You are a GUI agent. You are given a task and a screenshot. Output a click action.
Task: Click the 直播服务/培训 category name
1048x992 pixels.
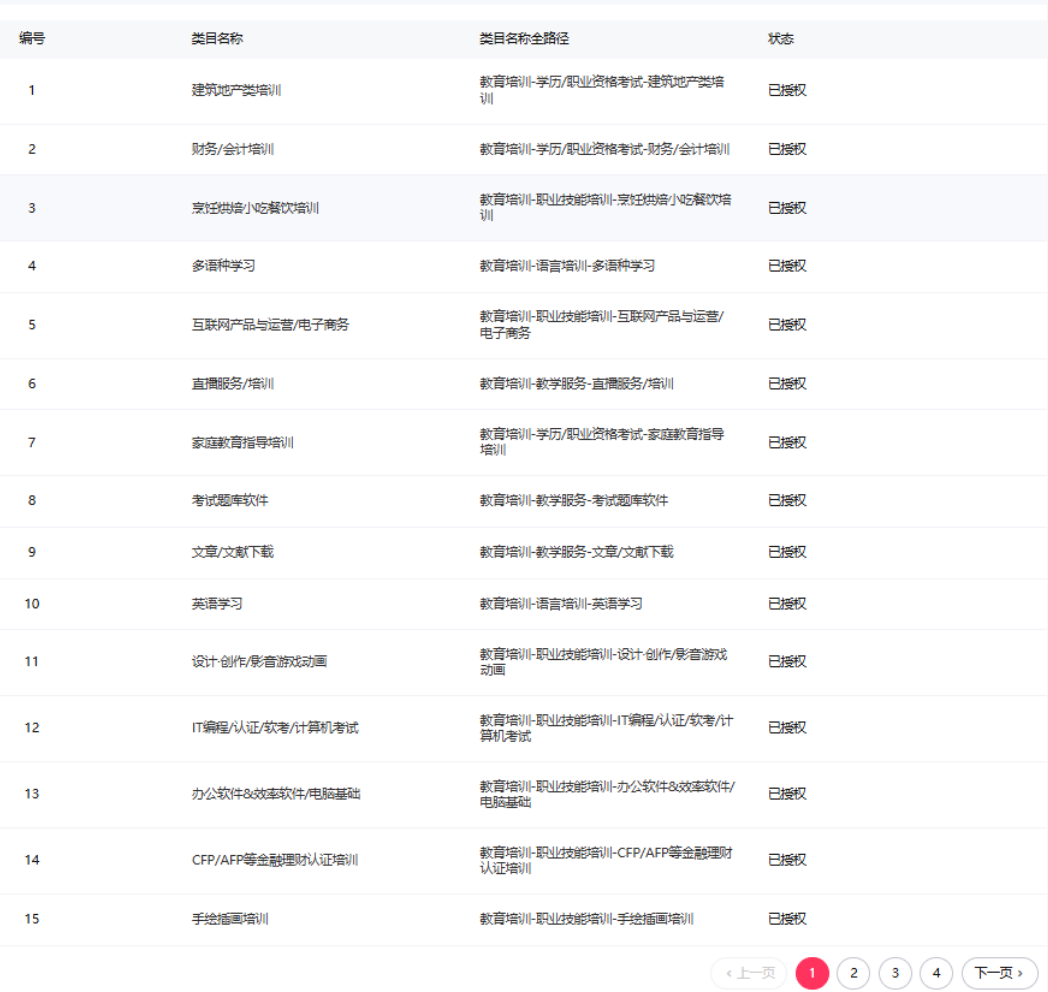pyautogui.click(x=232, y=384)
